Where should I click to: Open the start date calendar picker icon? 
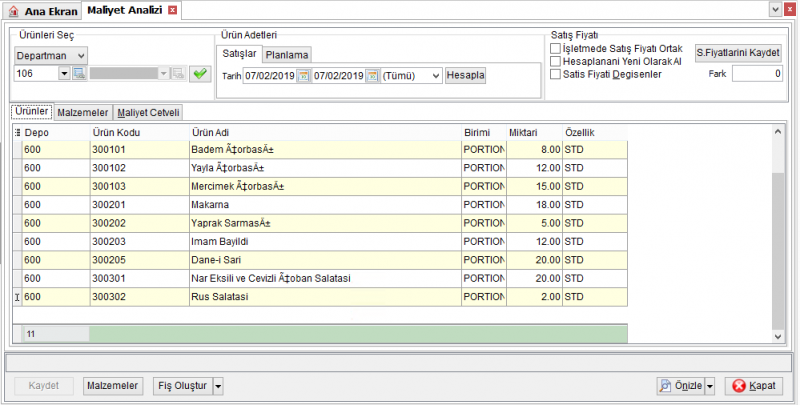pos(304,75)
